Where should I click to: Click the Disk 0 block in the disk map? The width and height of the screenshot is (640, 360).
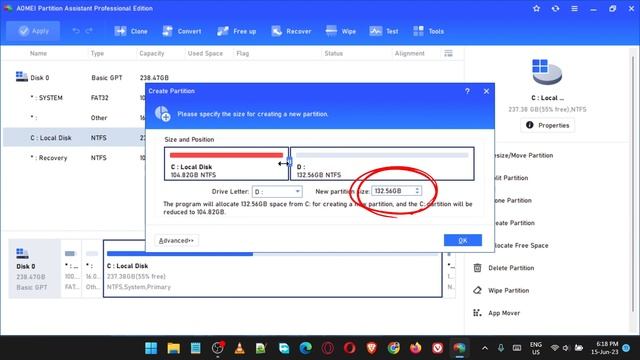(34, 269)
